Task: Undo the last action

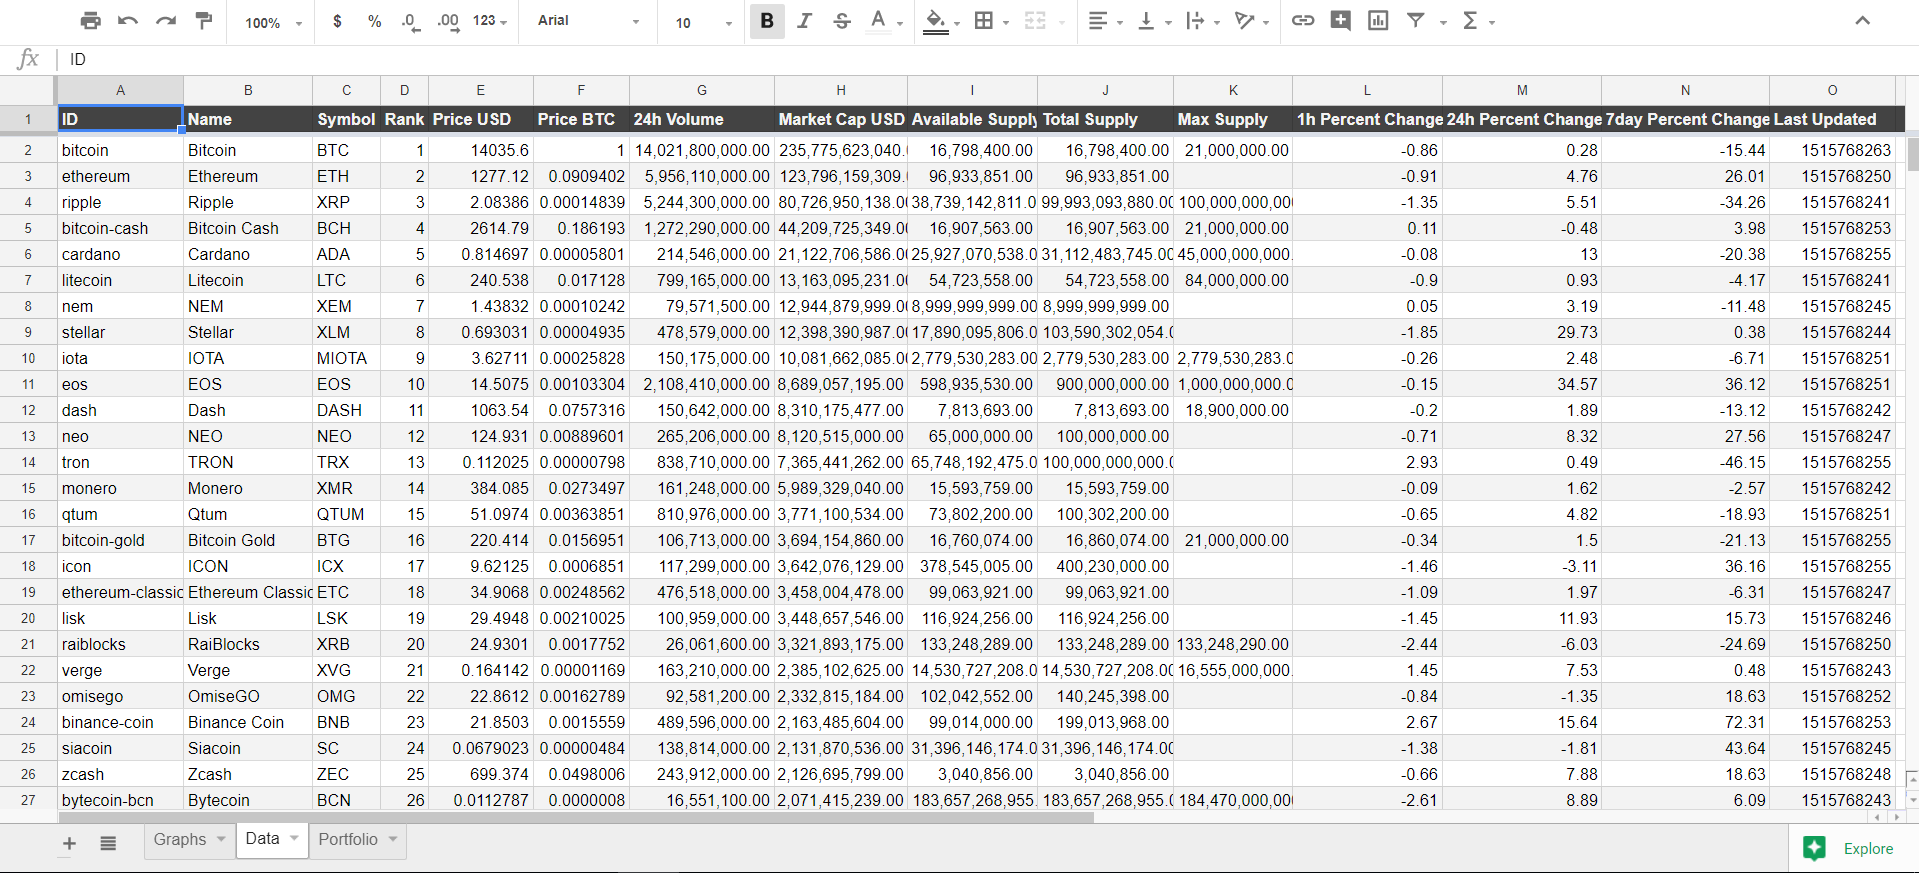Action: click(128, 21)
